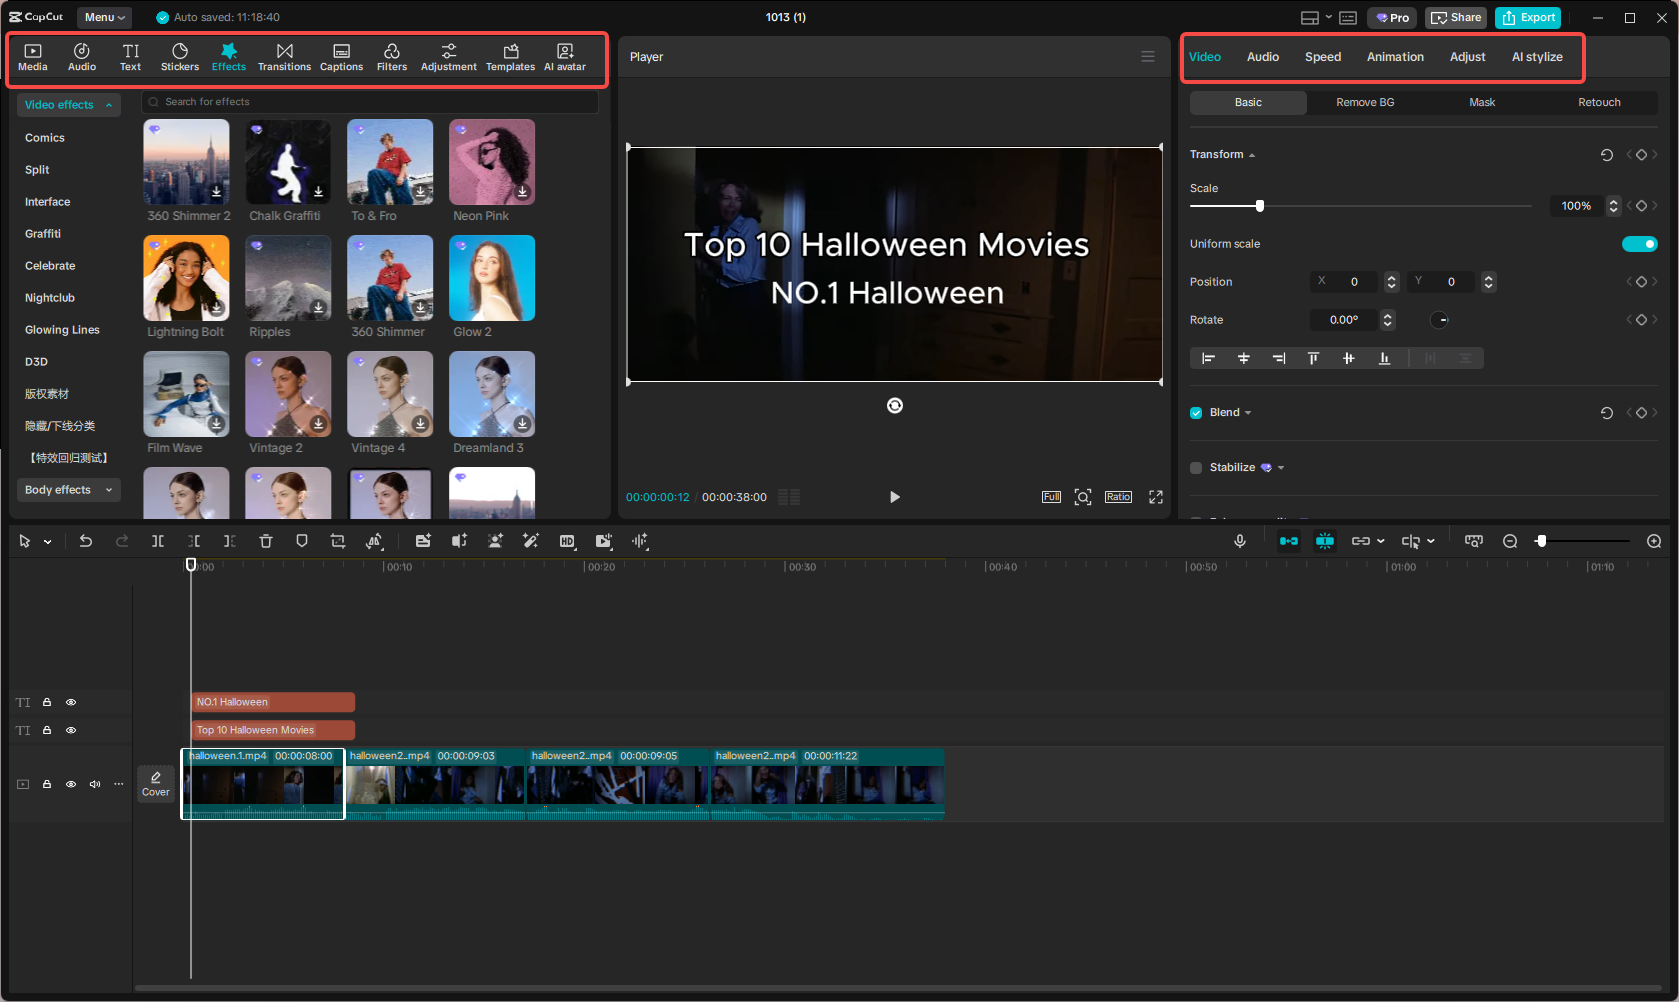Open the linkage options dropdown arrow
Screen dimensions: 1679x1002
click(x=1381, y=541)
